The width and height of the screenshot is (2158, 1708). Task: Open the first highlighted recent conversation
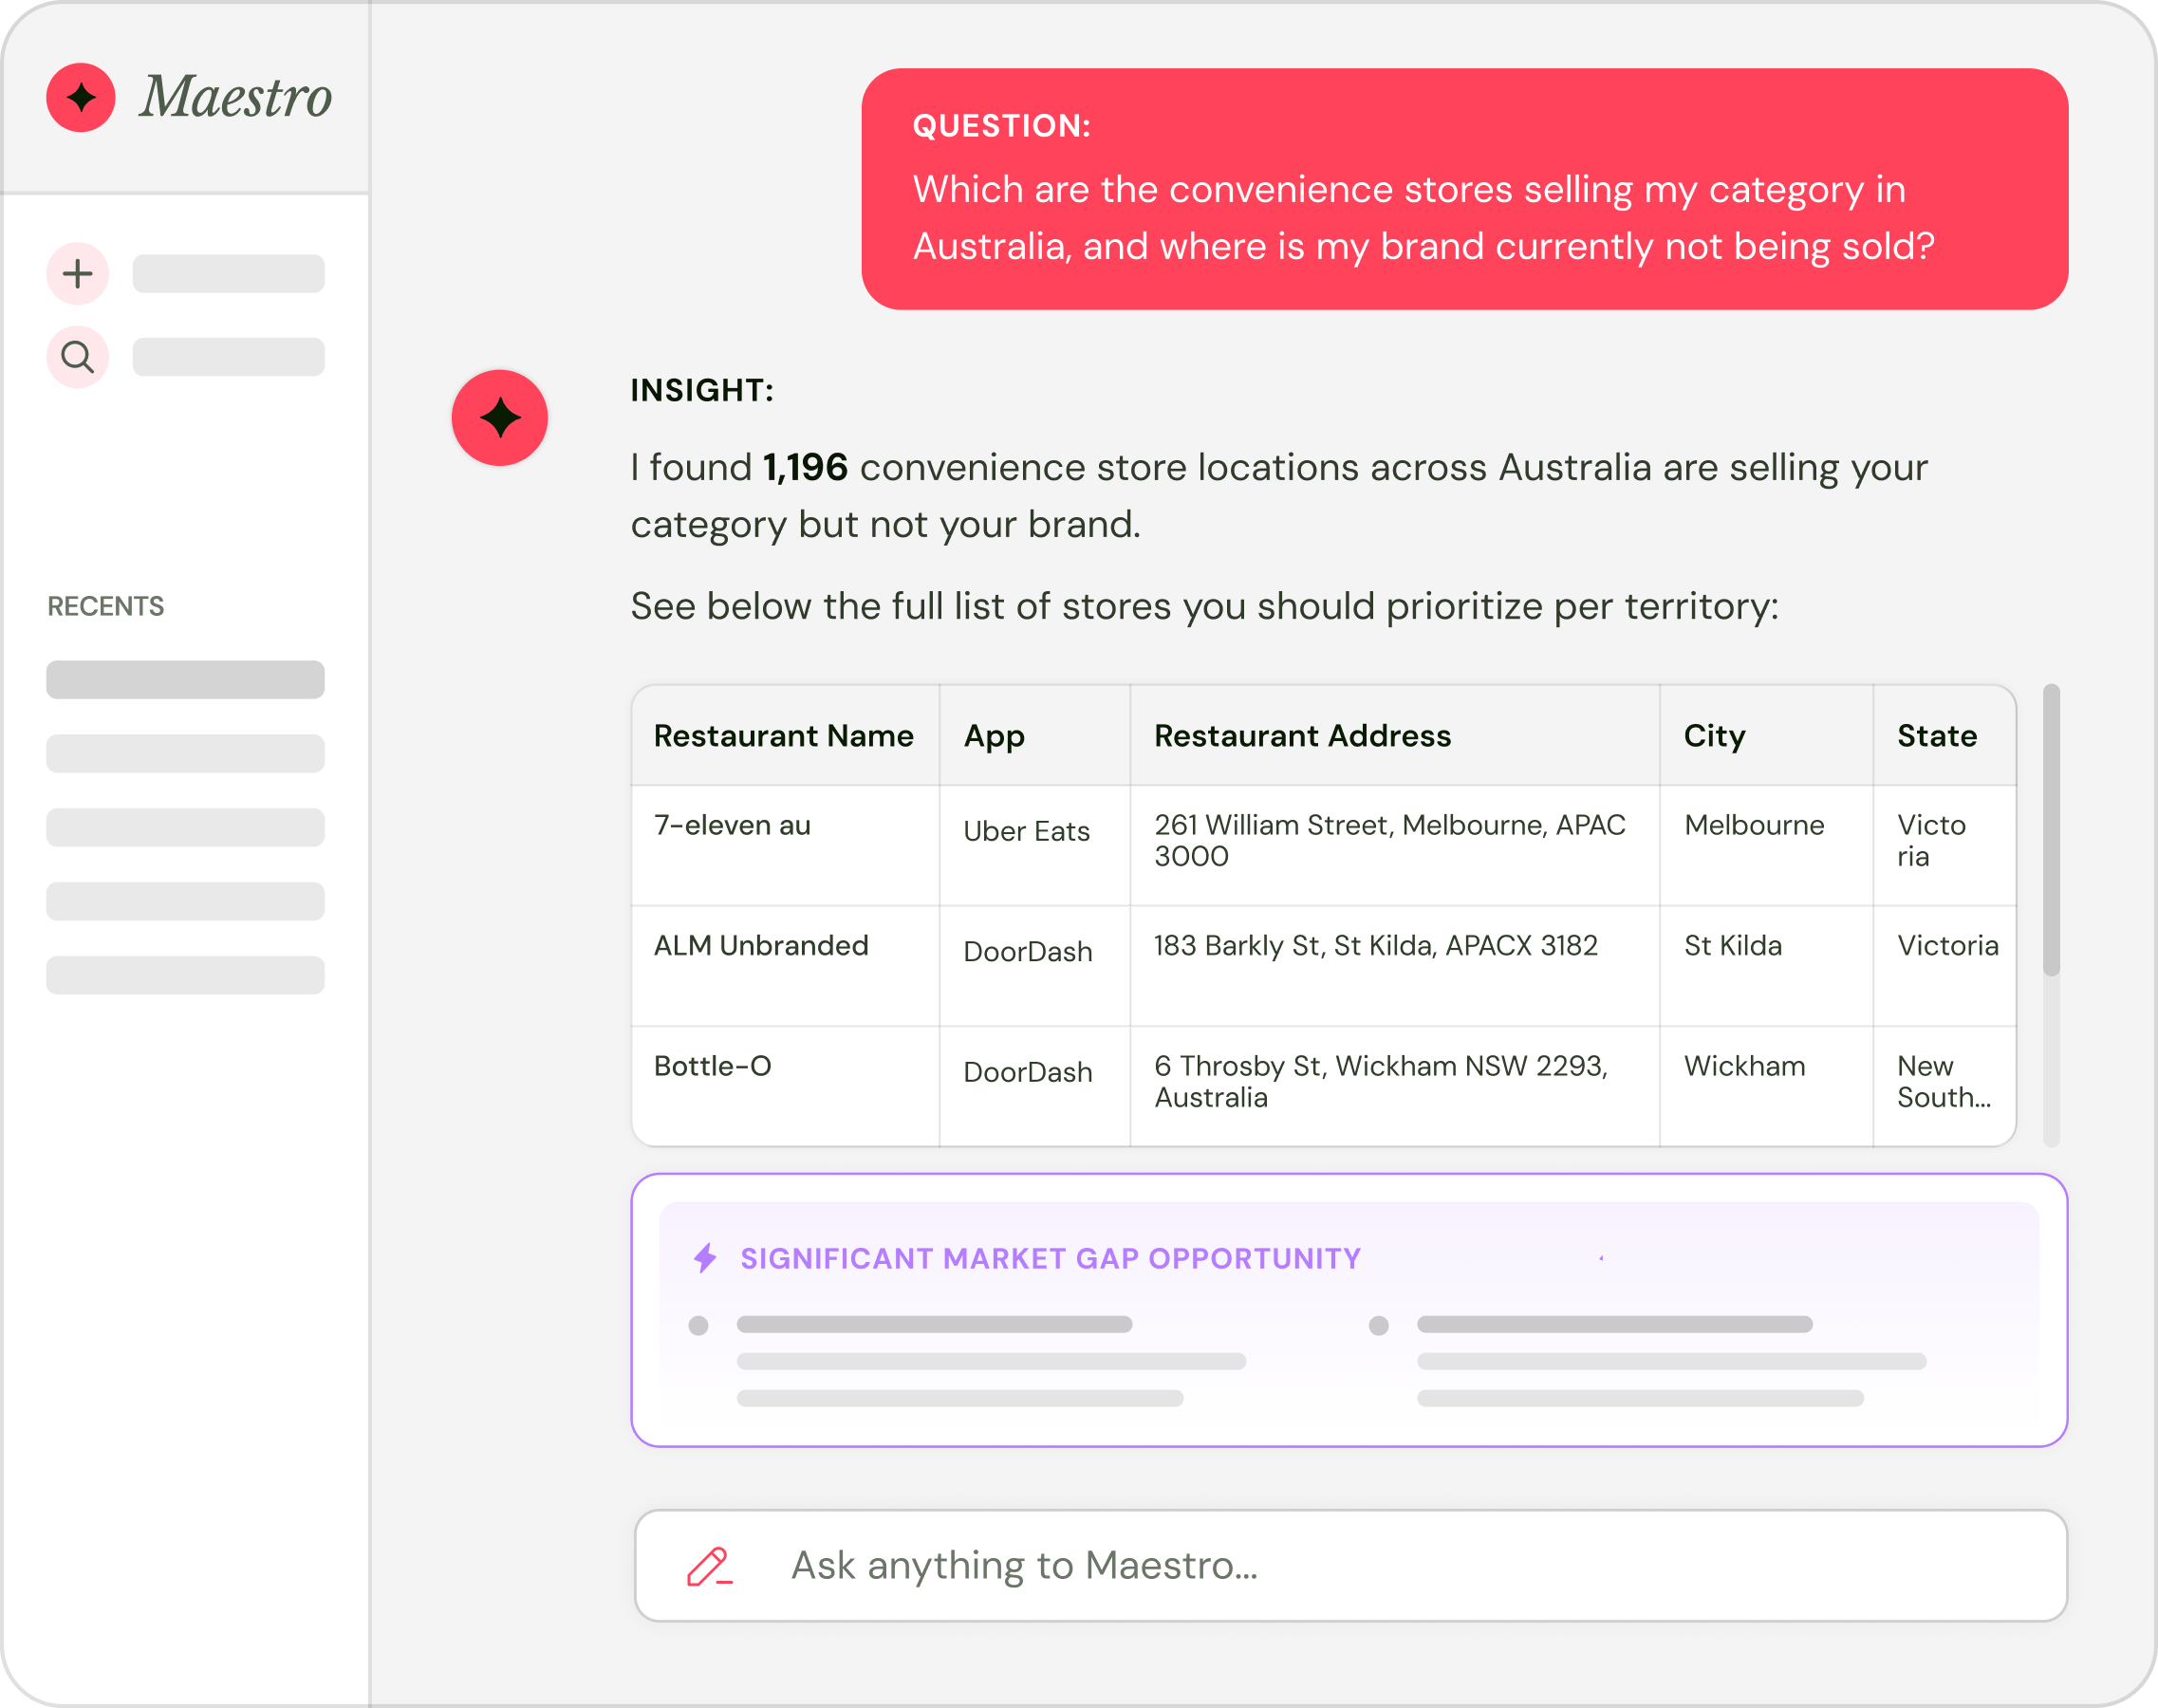(x=185, y=679)
